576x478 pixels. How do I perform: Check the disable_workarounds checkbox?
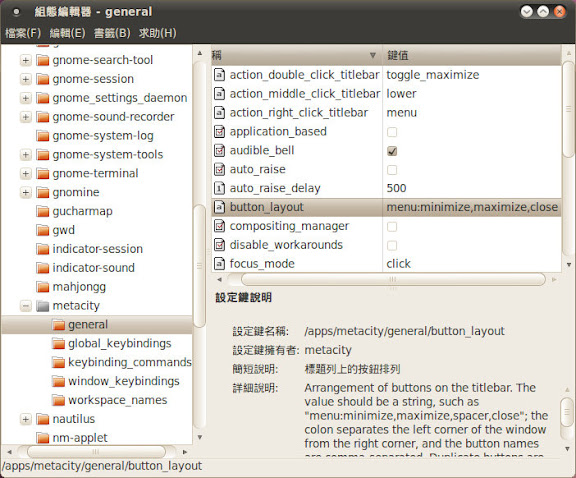point(392,245)
